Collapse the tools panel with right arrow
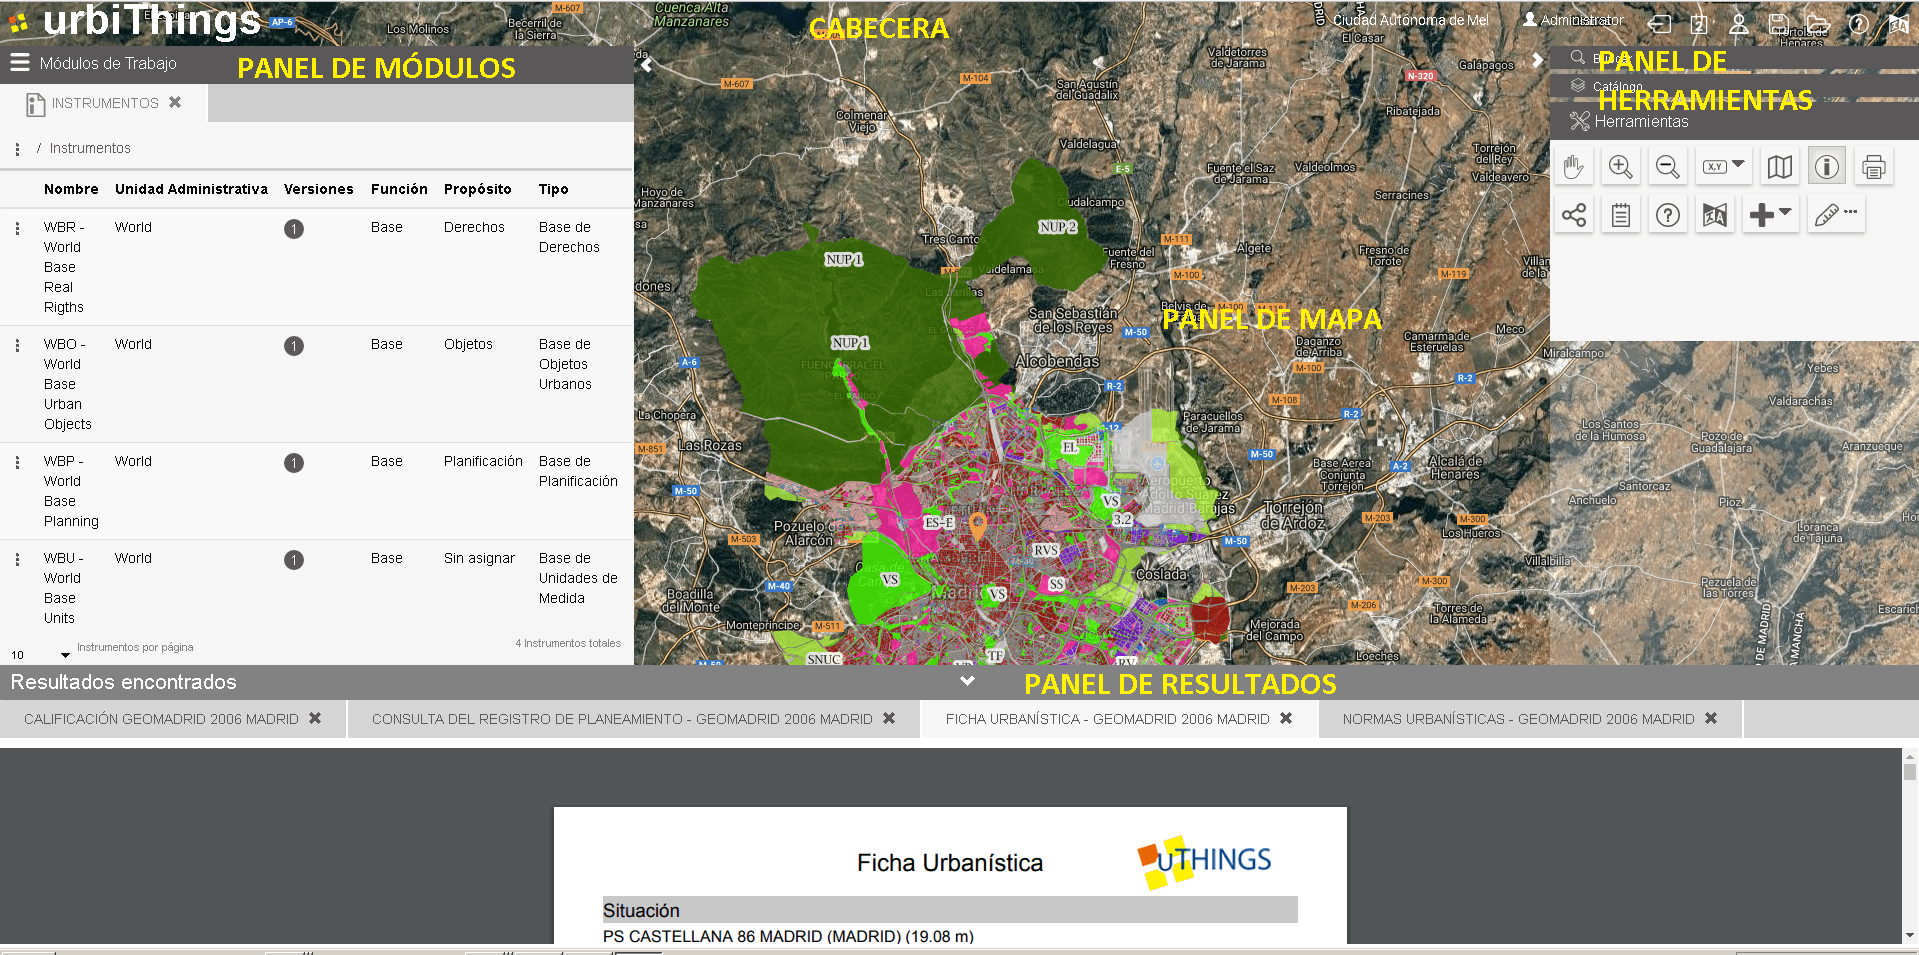This screenshot has width=1919, height=955. pos(1538,60)
